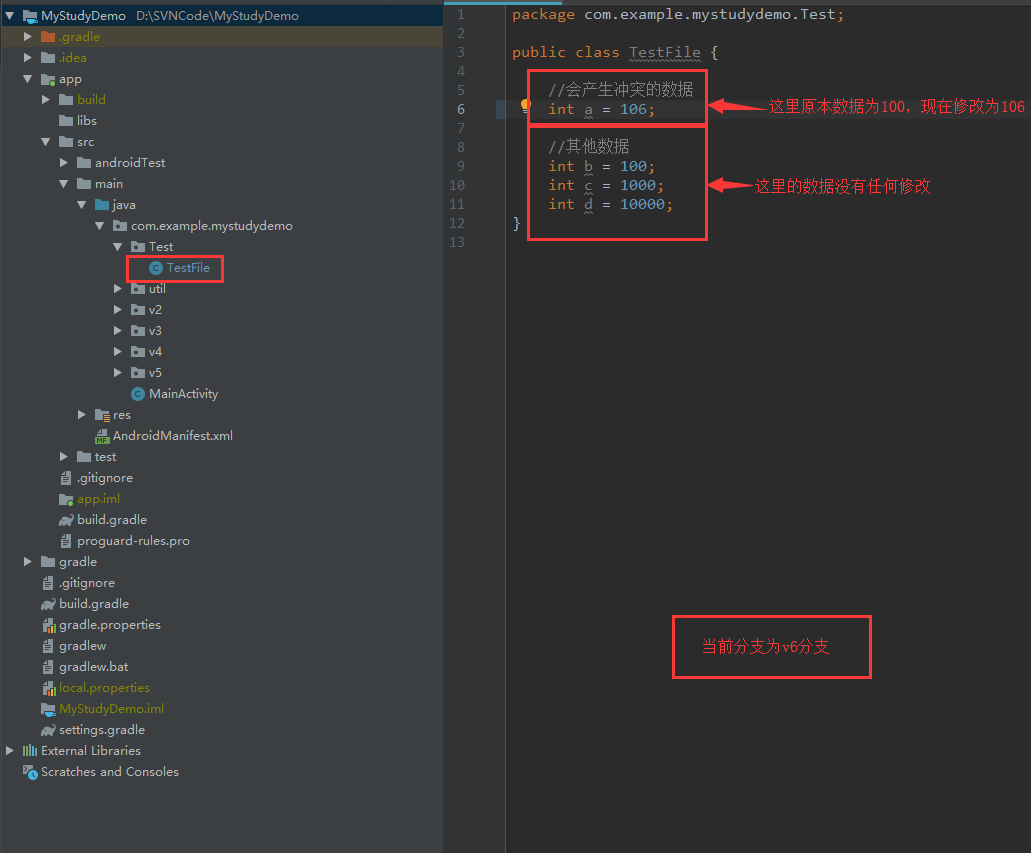1031x853 pixels.
Task: Click the value 10000 on line 11
Action: coord(642,204)
